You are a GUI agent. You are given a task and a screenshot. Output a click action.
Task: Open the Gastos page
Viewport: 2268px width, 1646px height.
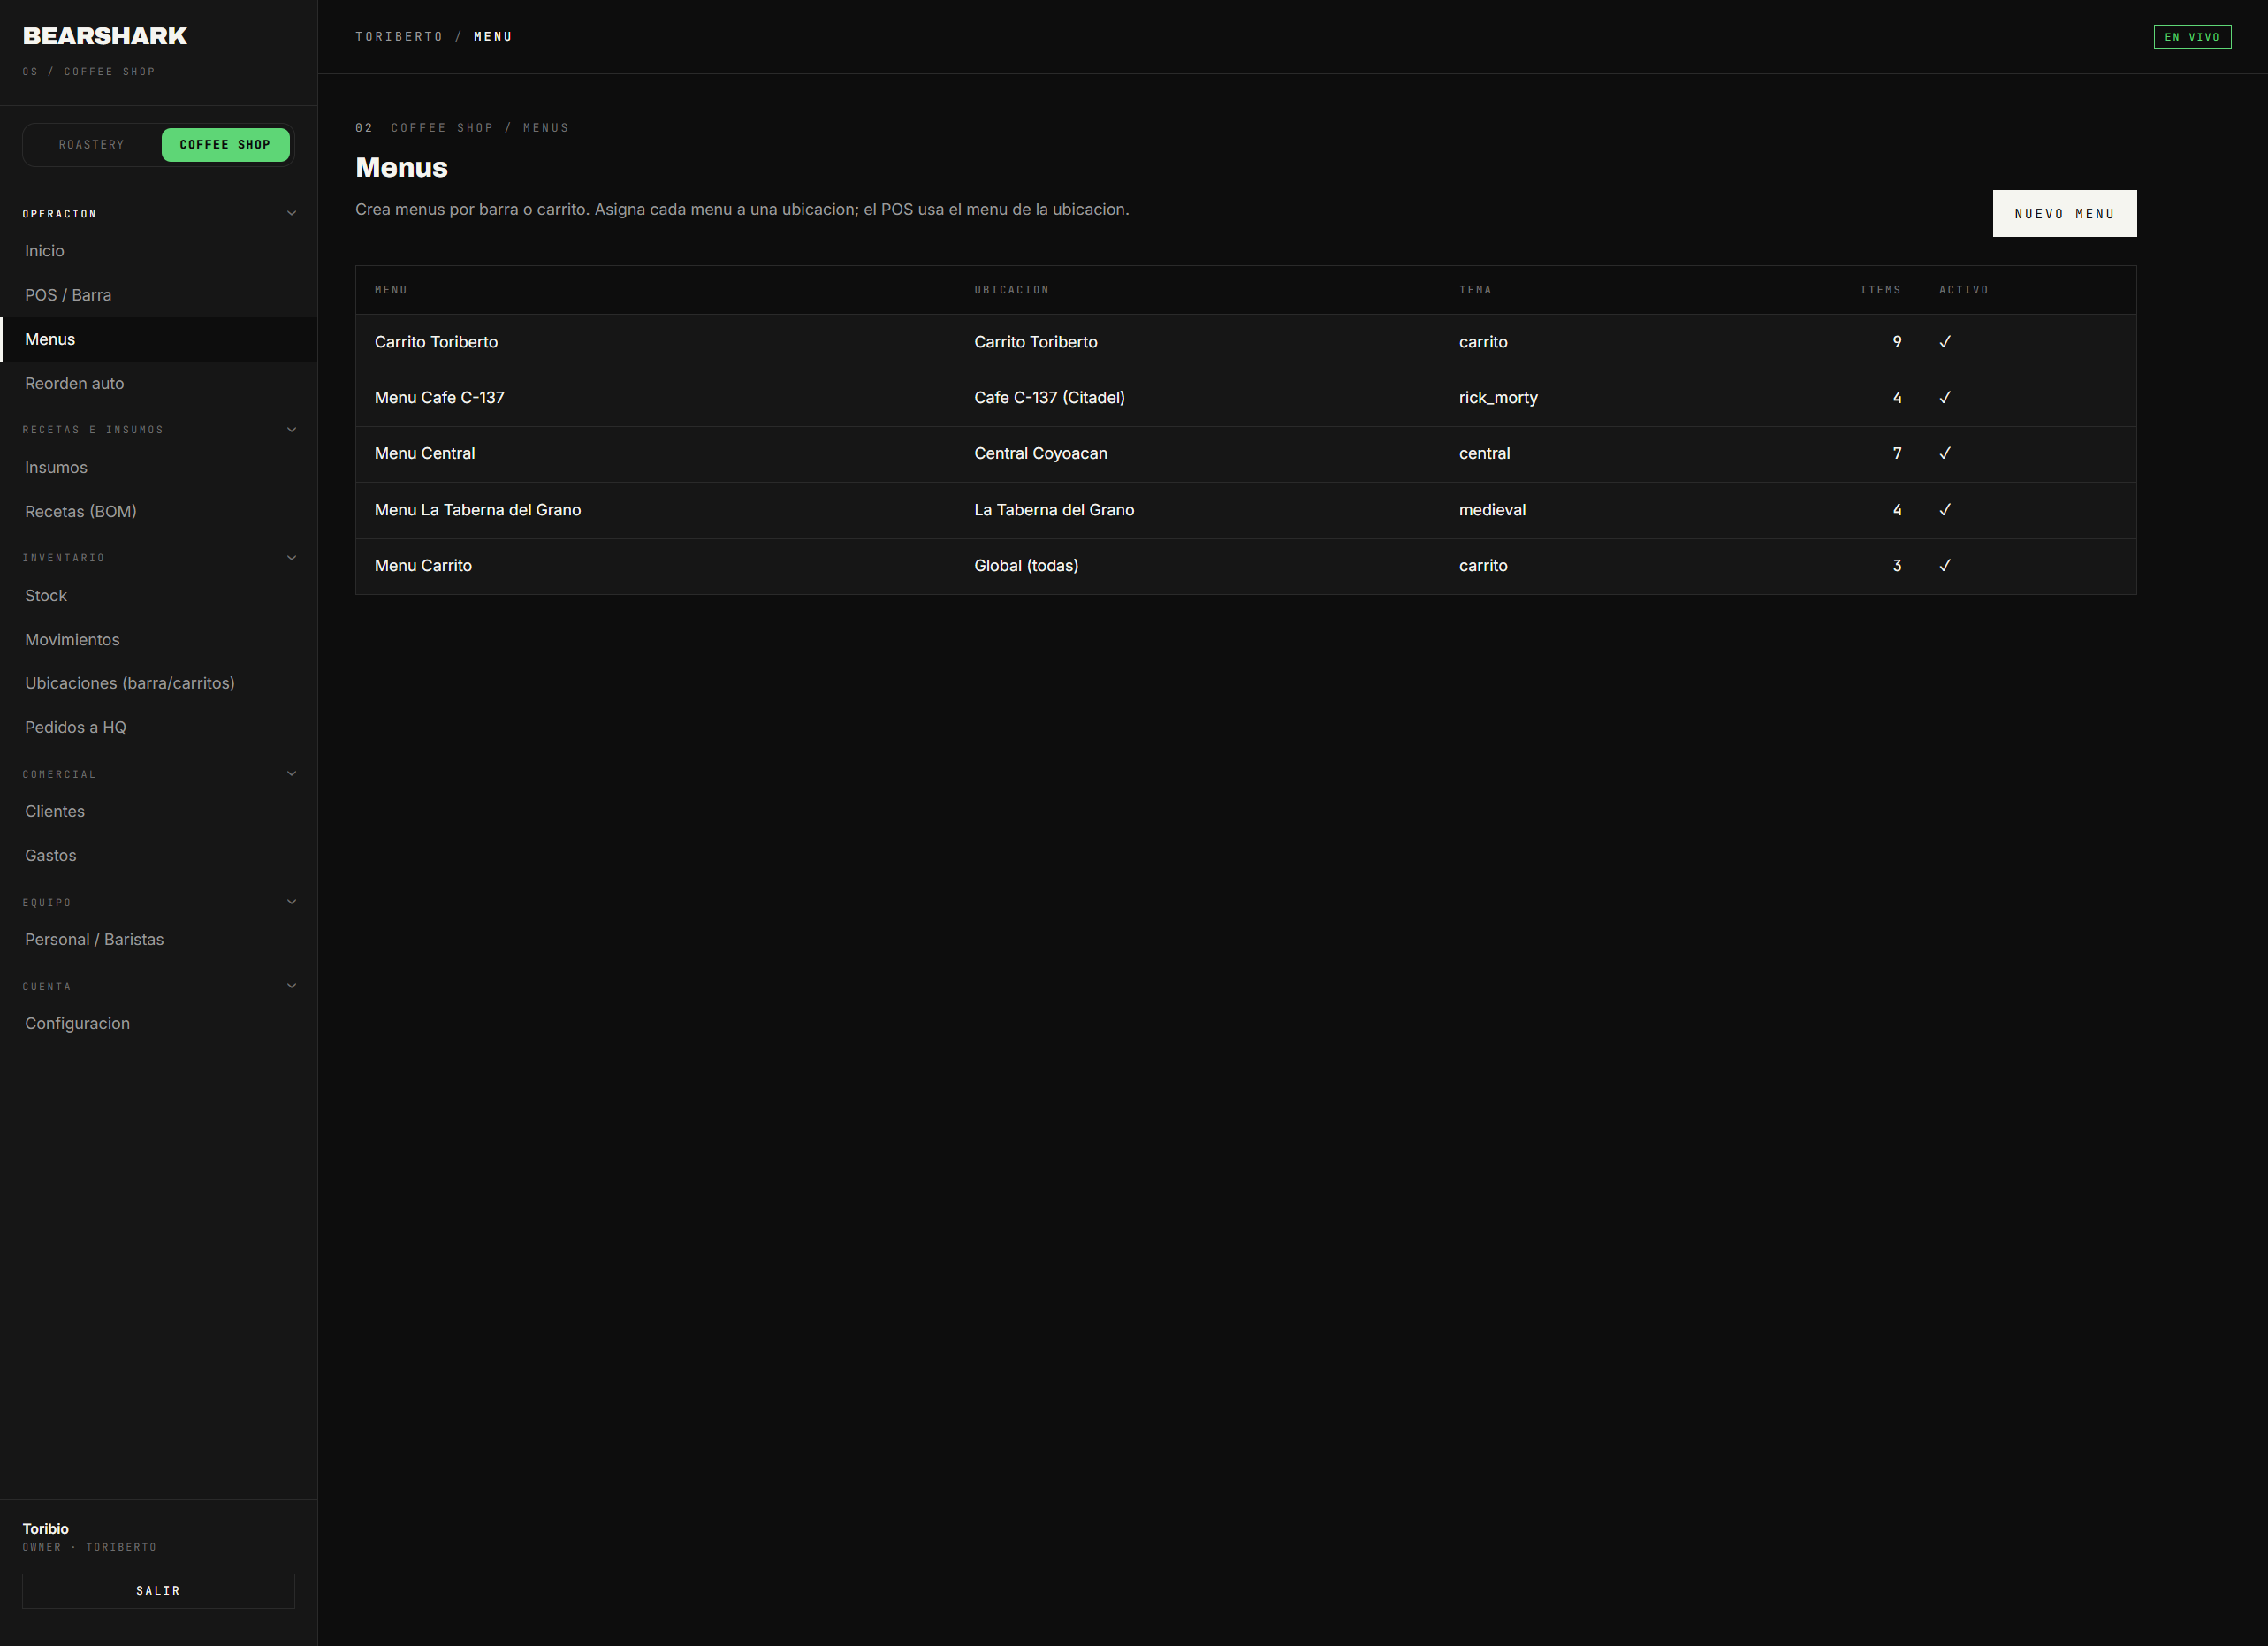158,855
